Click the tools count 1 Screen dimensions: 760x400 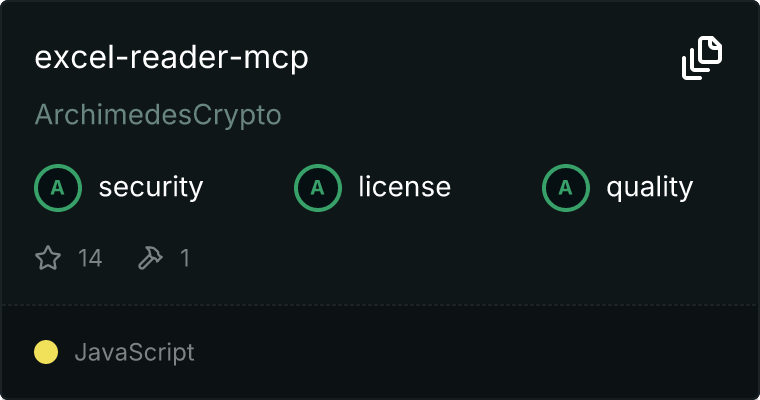[x=185, y=258]
